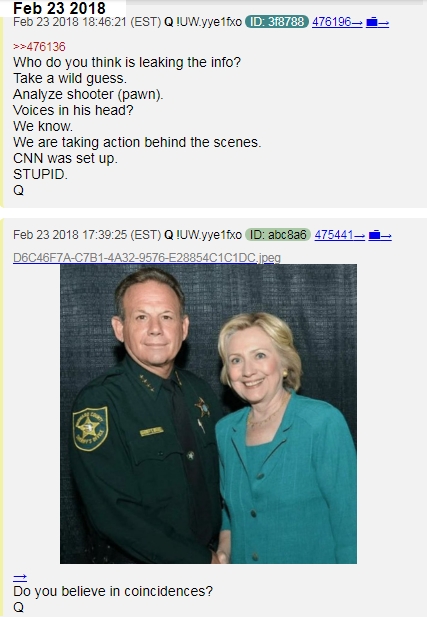Click the 'We are taking action behind the scenes.' line

click(x=137, y=142)
